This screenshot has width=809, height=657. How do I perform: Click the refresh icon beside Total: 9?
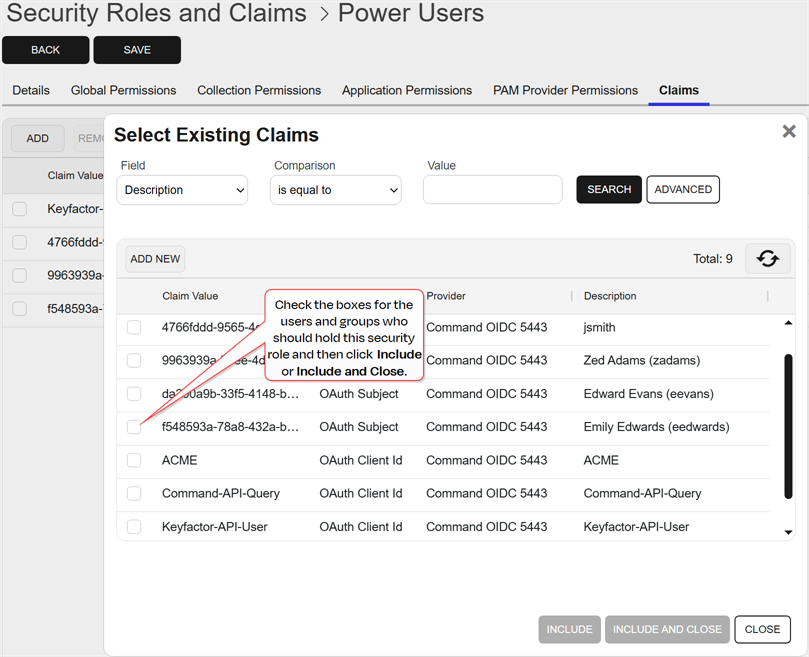coord(767,259)
